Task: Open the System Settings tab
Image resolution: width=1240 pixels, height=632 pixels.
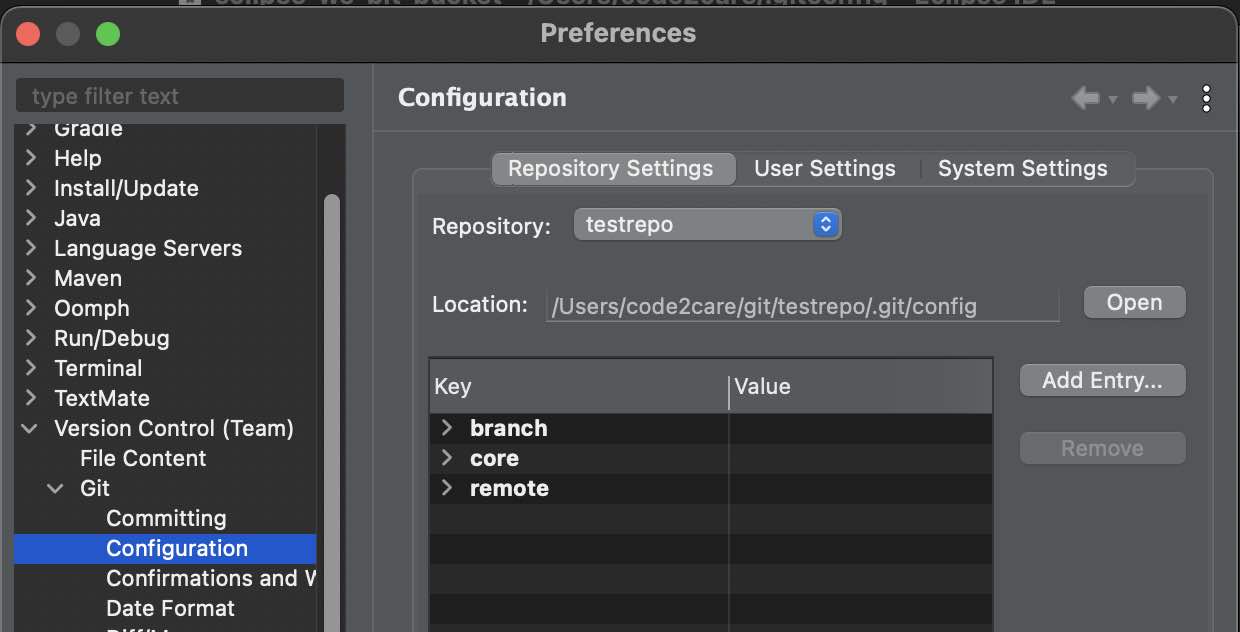Action: click(1022, 168)
